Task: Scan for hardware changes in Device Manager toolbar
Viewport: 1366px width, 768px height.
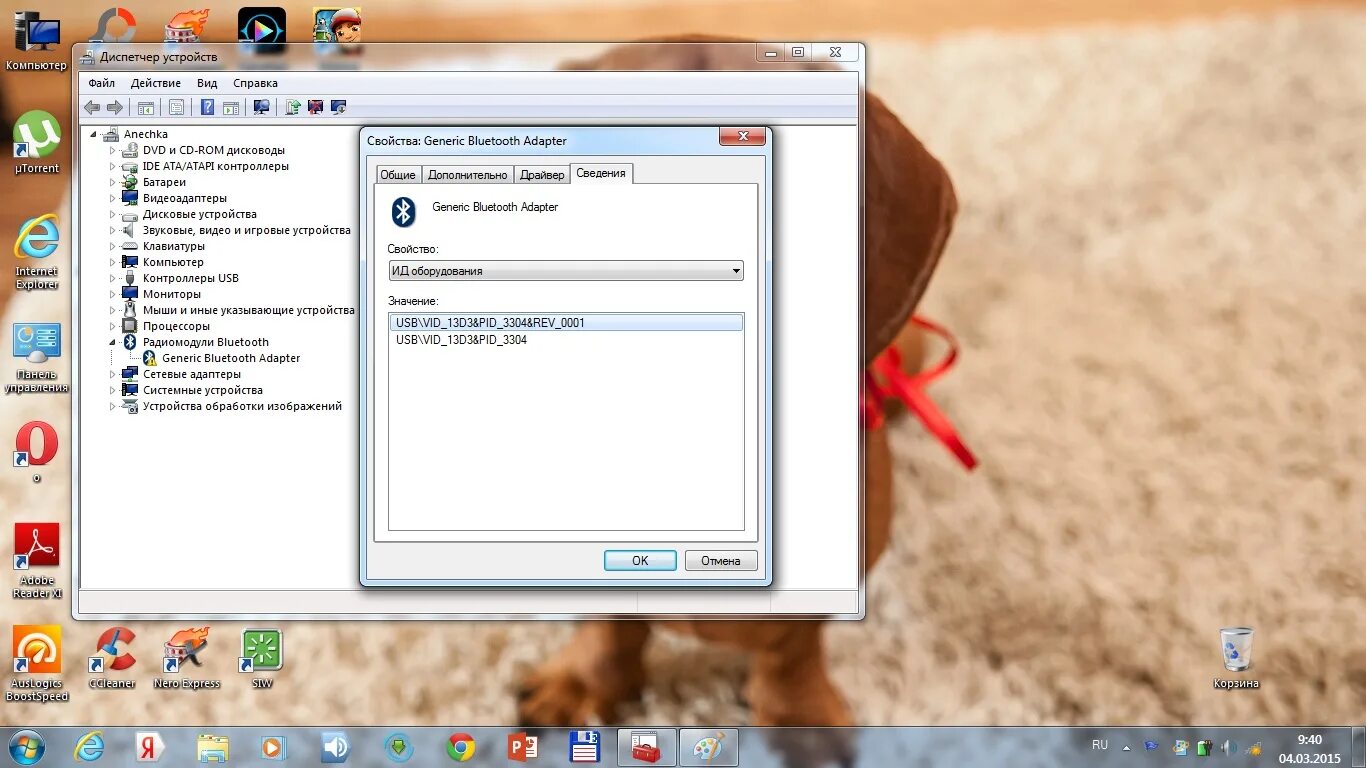Action: [262, 107]
